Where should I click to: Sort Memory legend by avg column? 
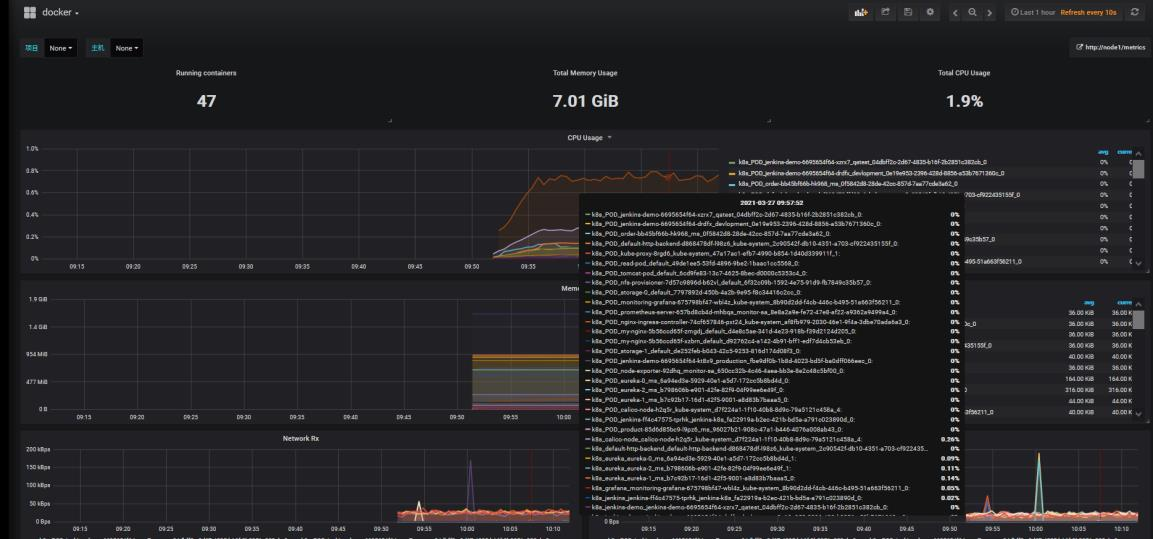tap(1088, 303)
